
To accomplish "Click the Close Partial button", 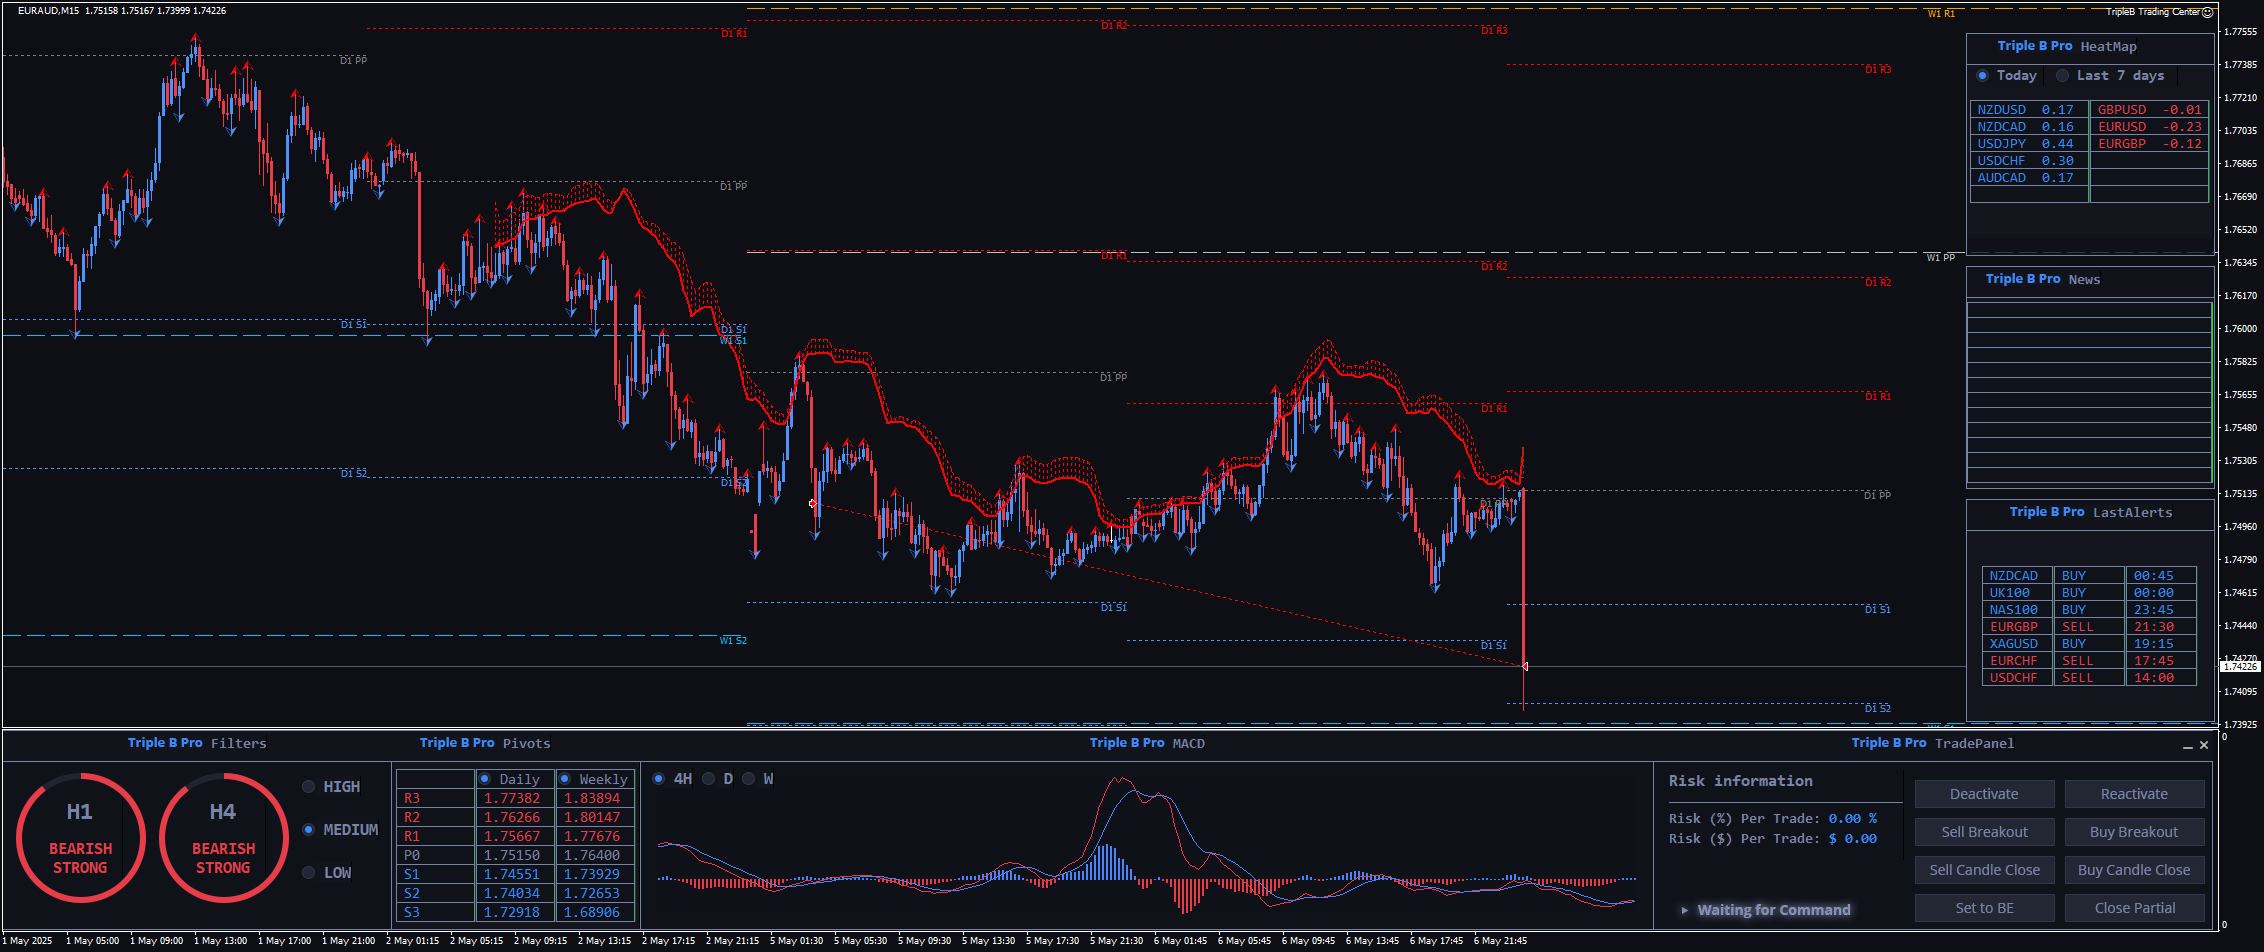I will [2134, 908].
